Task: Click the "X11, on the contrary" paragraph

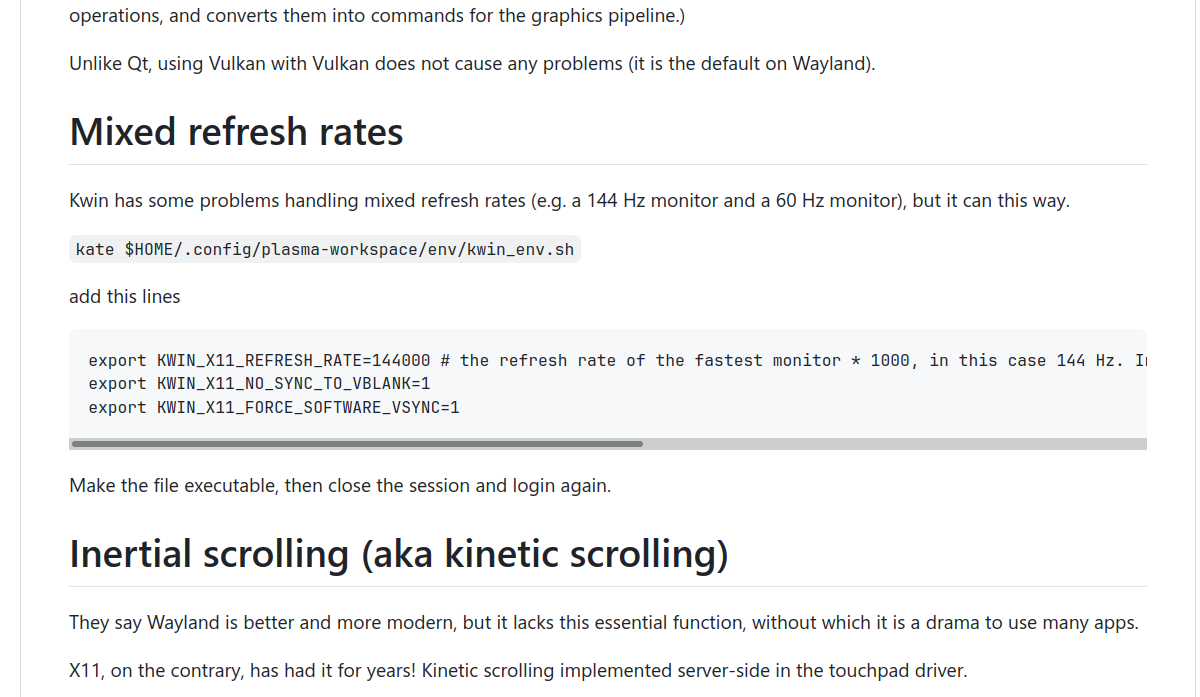Action: coord(518,670)
